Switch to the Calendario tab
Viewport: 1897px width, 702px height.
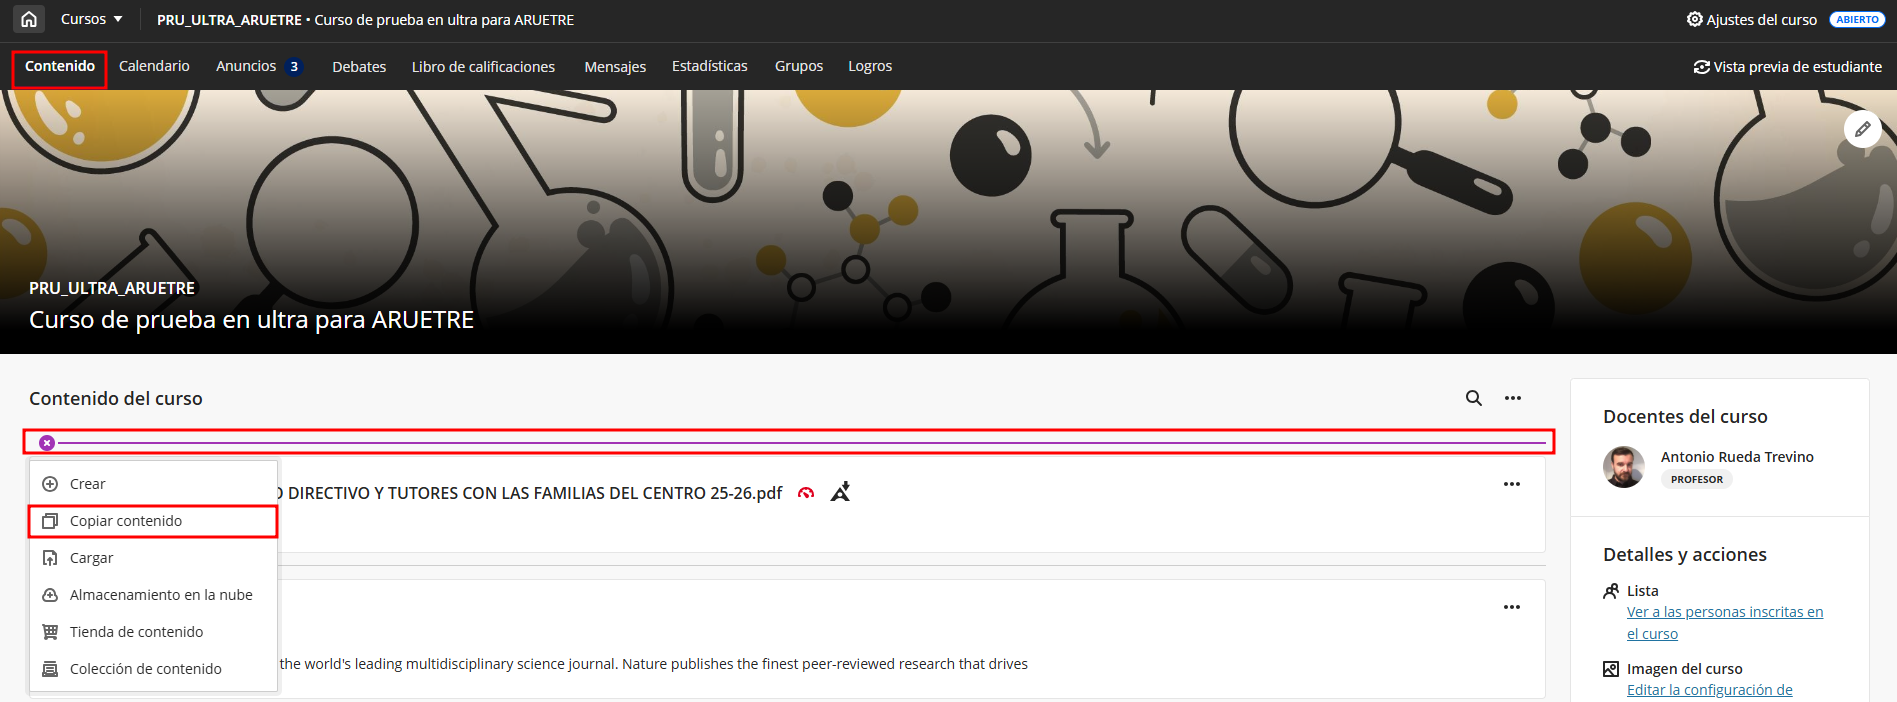pos(154,66)
